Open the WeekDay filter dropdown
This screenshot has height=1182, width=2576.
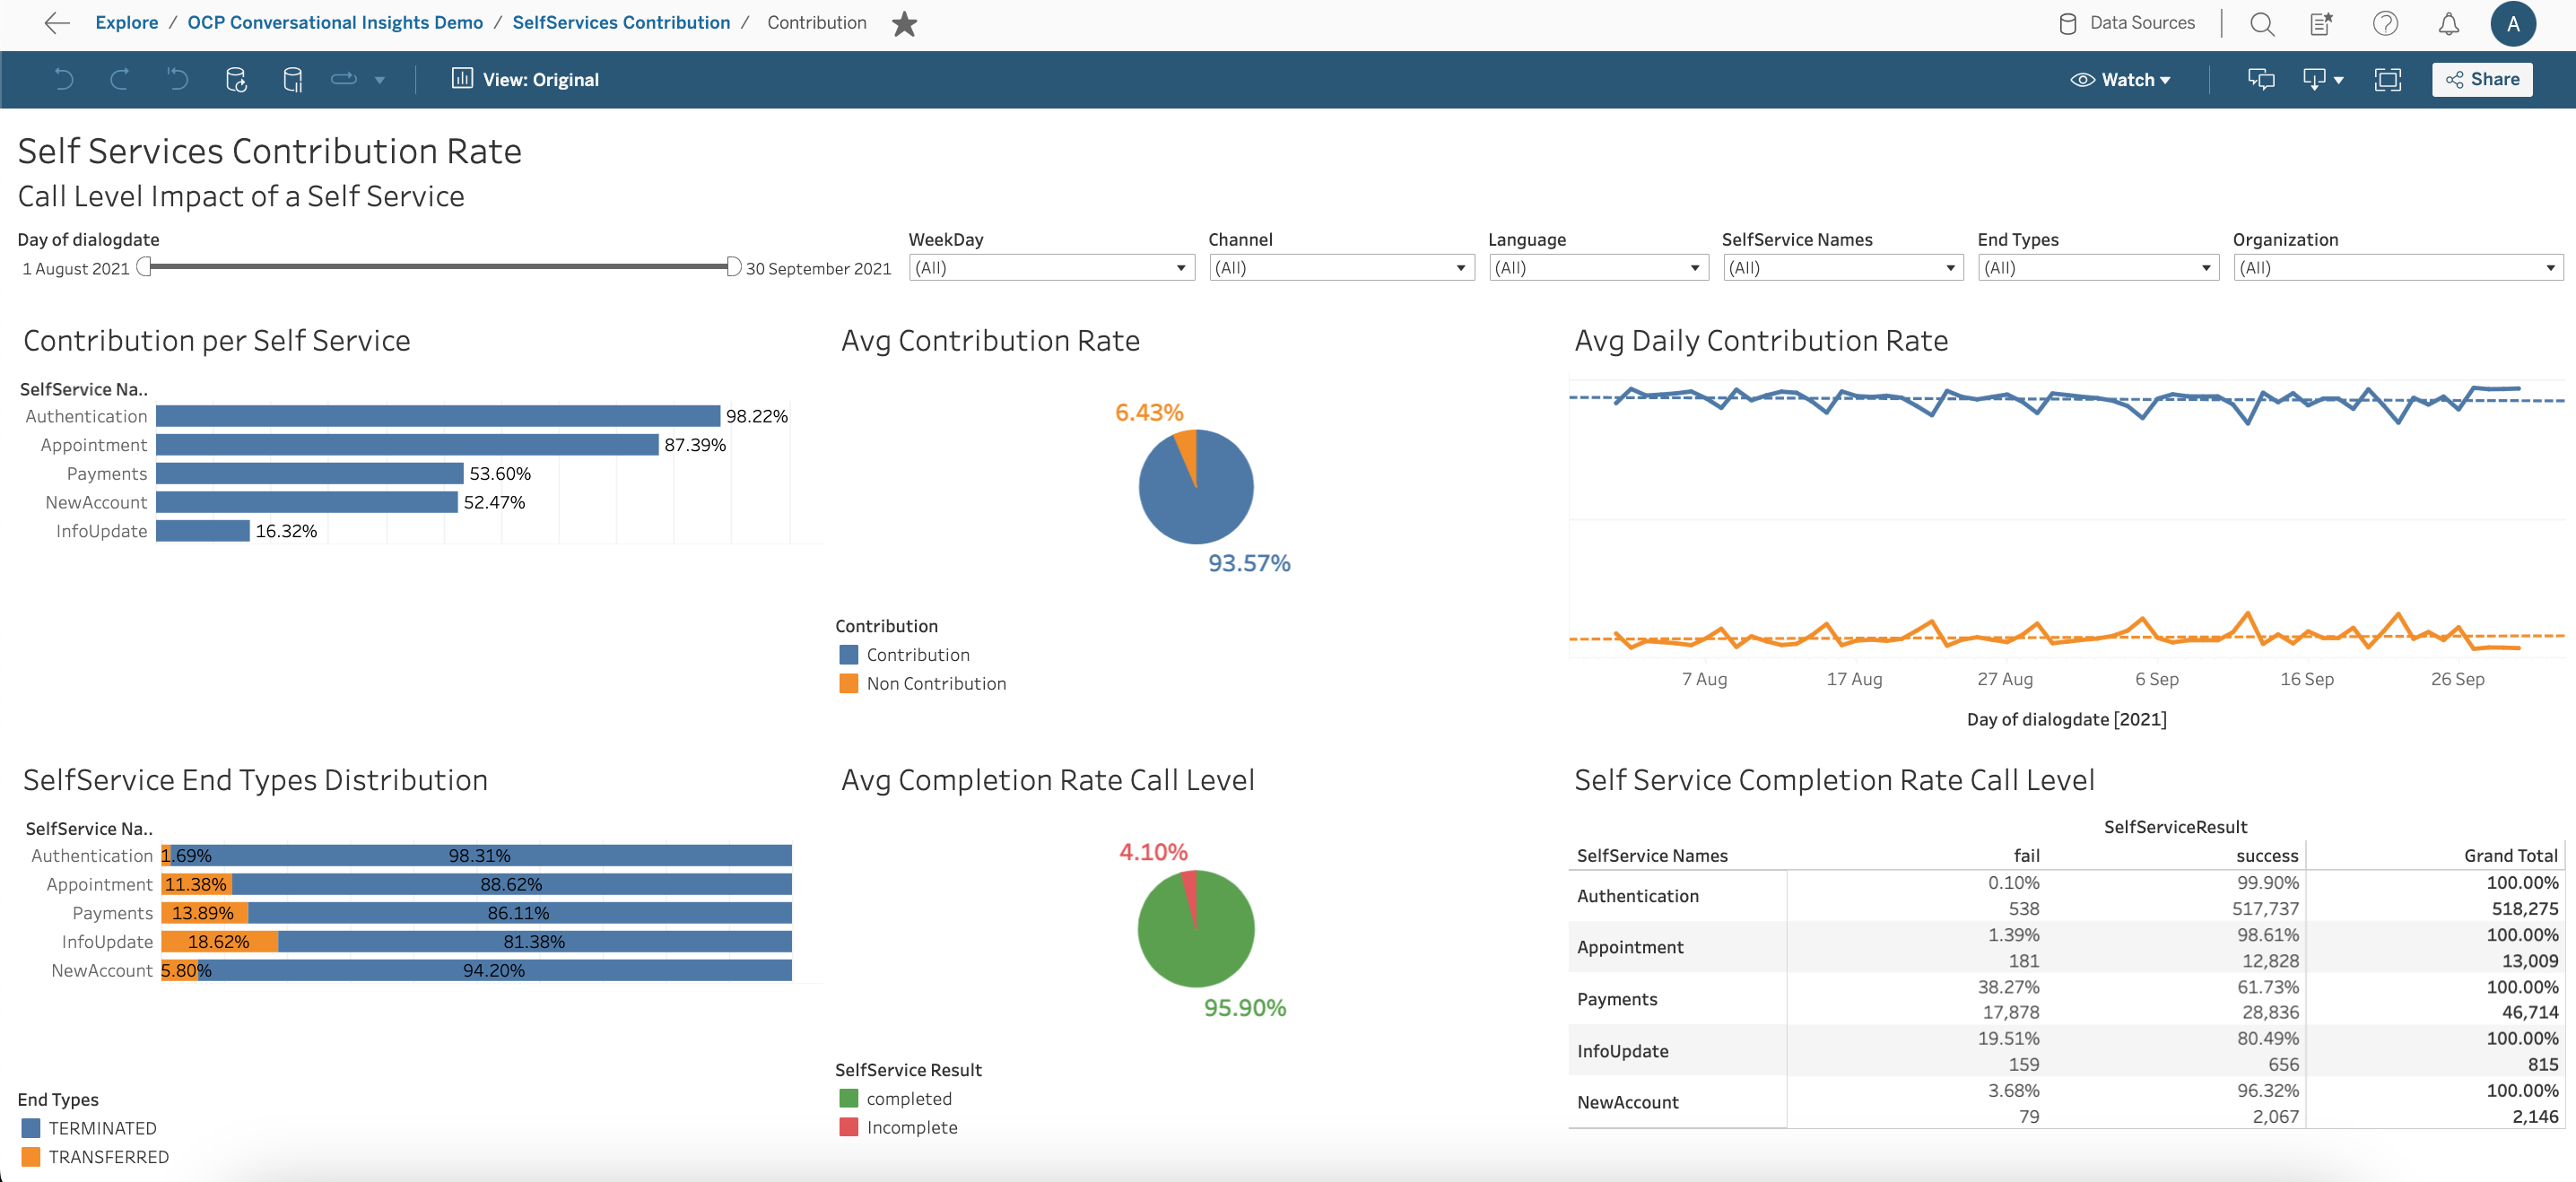pos(1051,267)
